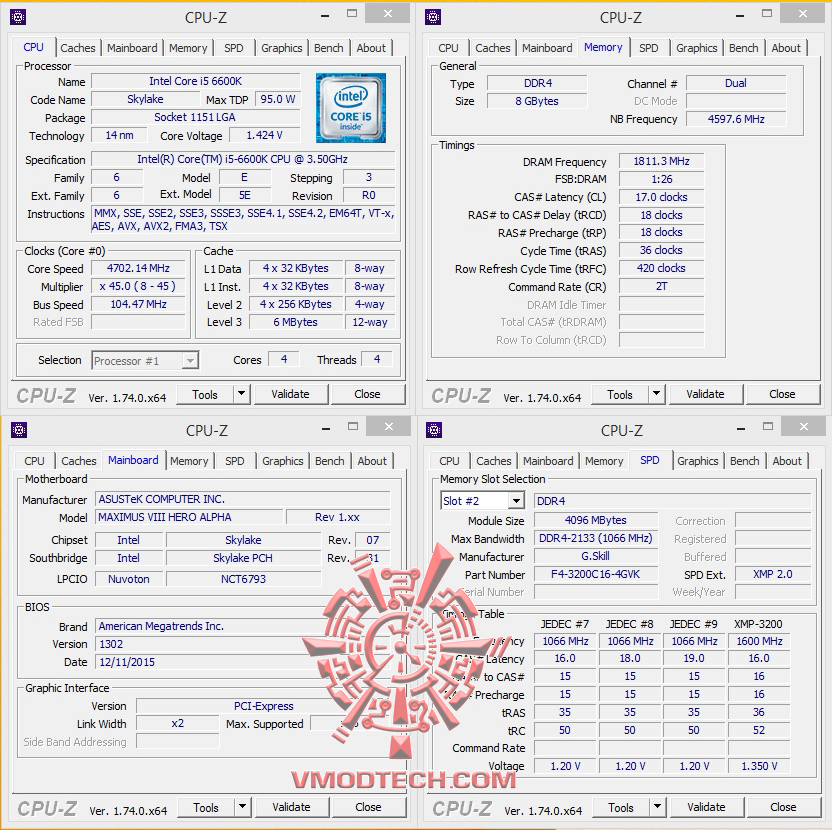Click Validate in the Memory window
Viewport: 832px width, 830px height.
705,394
